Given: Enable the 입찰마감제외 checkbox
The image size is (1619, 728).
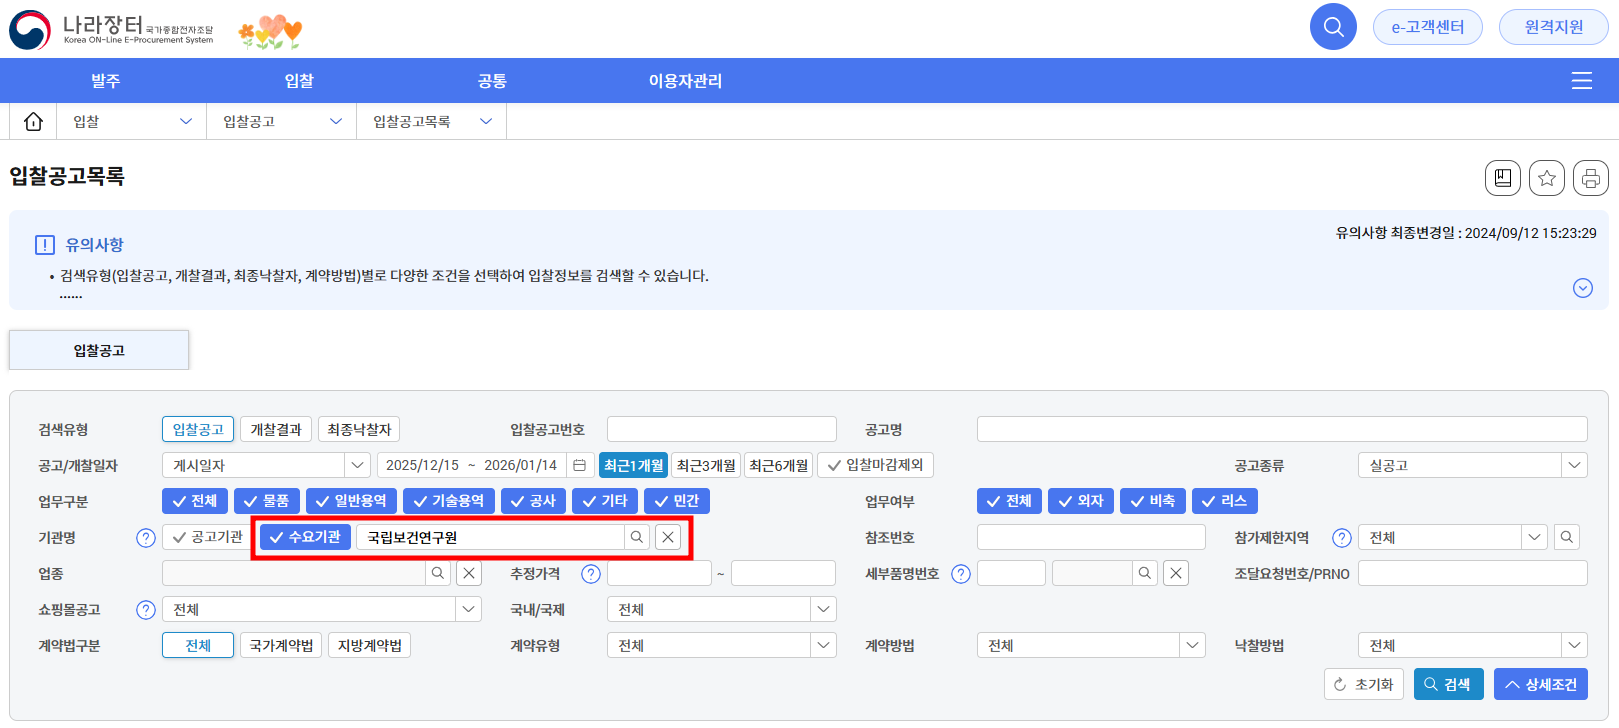Looking at the screenshot, I should point(876,465).
